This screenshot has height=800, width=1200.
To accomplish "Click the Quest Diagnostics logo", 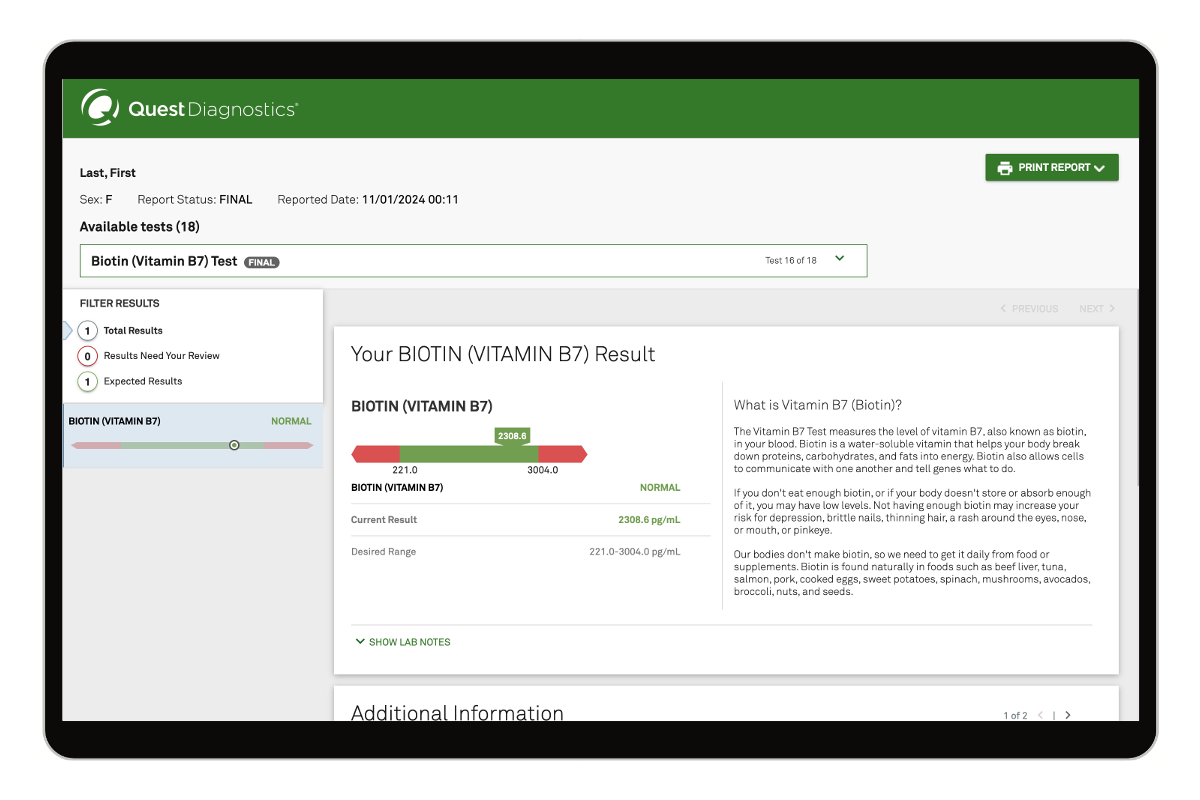I will pyautogui.click(x=189, y=109).
